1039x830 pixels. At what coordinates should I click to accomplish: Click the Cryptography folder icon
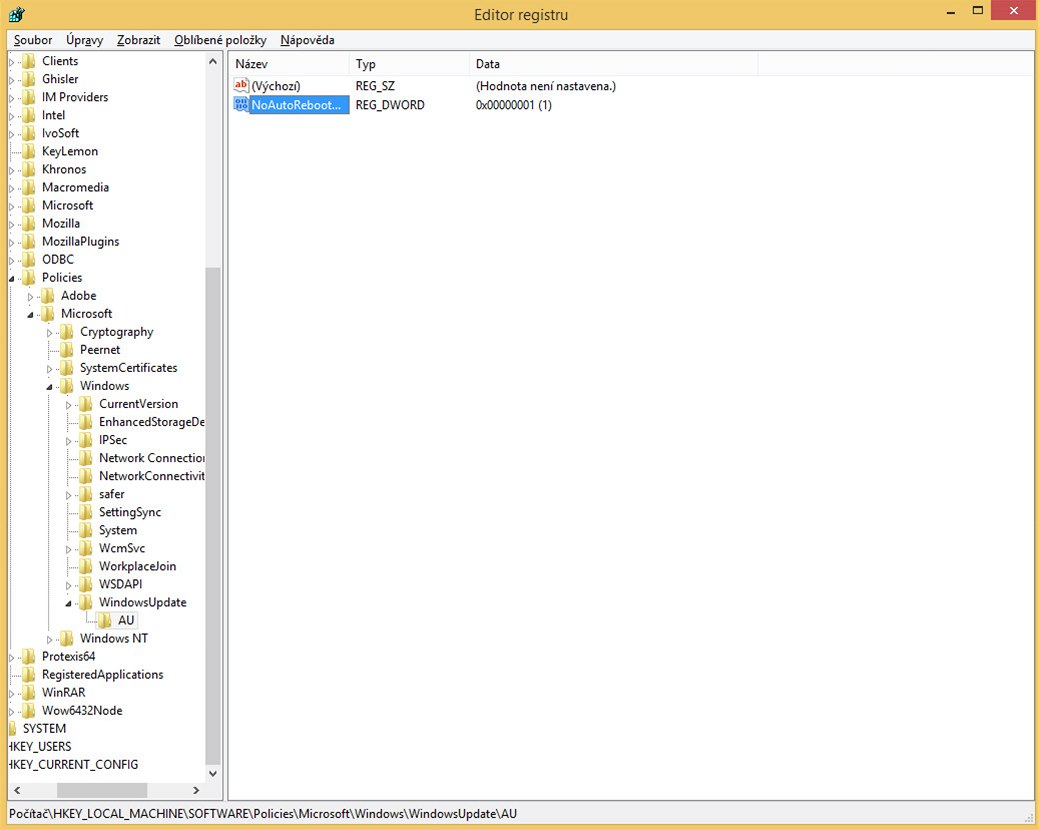(67, 332)
